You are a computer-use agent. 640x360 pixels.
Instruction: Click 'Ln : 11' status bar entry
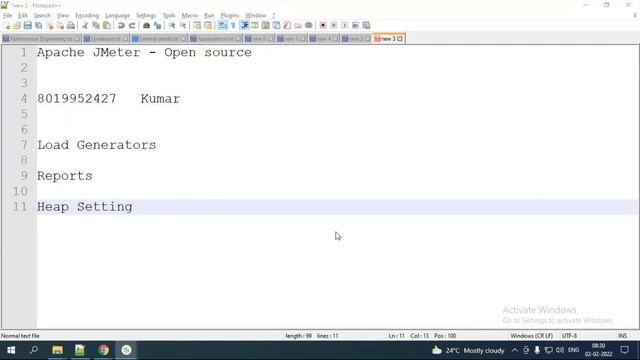(396, 336)
